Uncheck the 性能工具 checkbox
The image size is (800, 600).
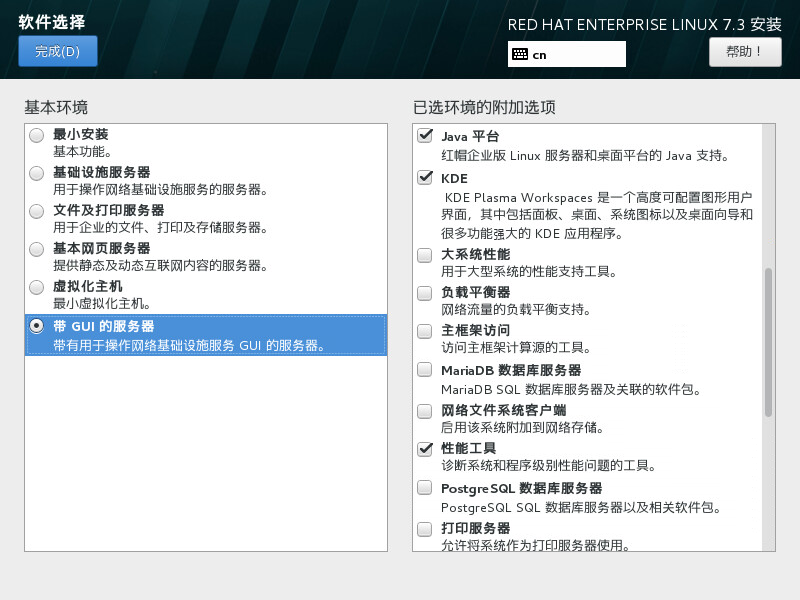[424, 449]
